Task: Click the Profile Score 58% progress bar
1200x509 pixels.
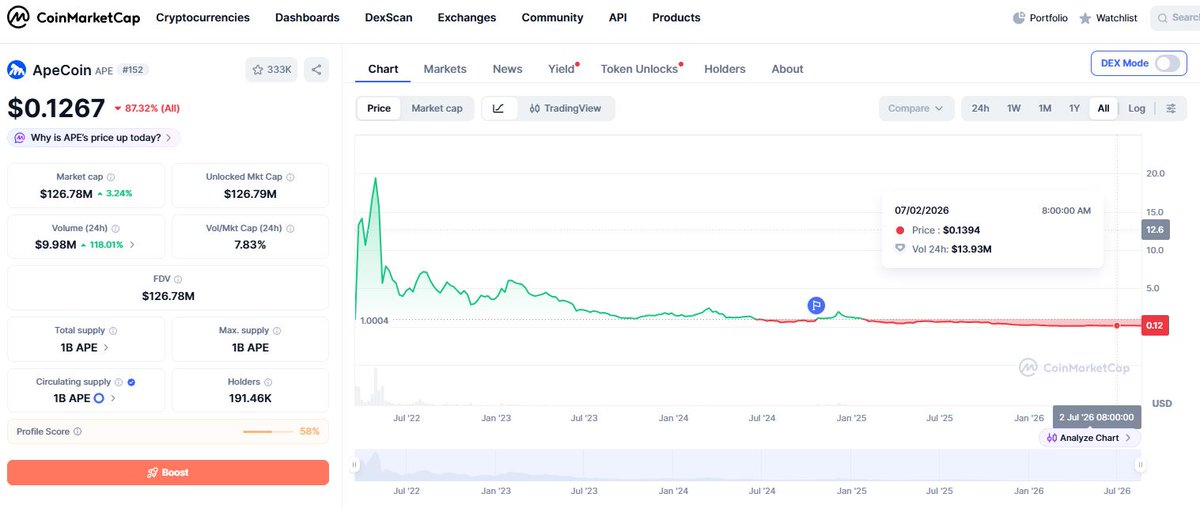Action: 270,432
